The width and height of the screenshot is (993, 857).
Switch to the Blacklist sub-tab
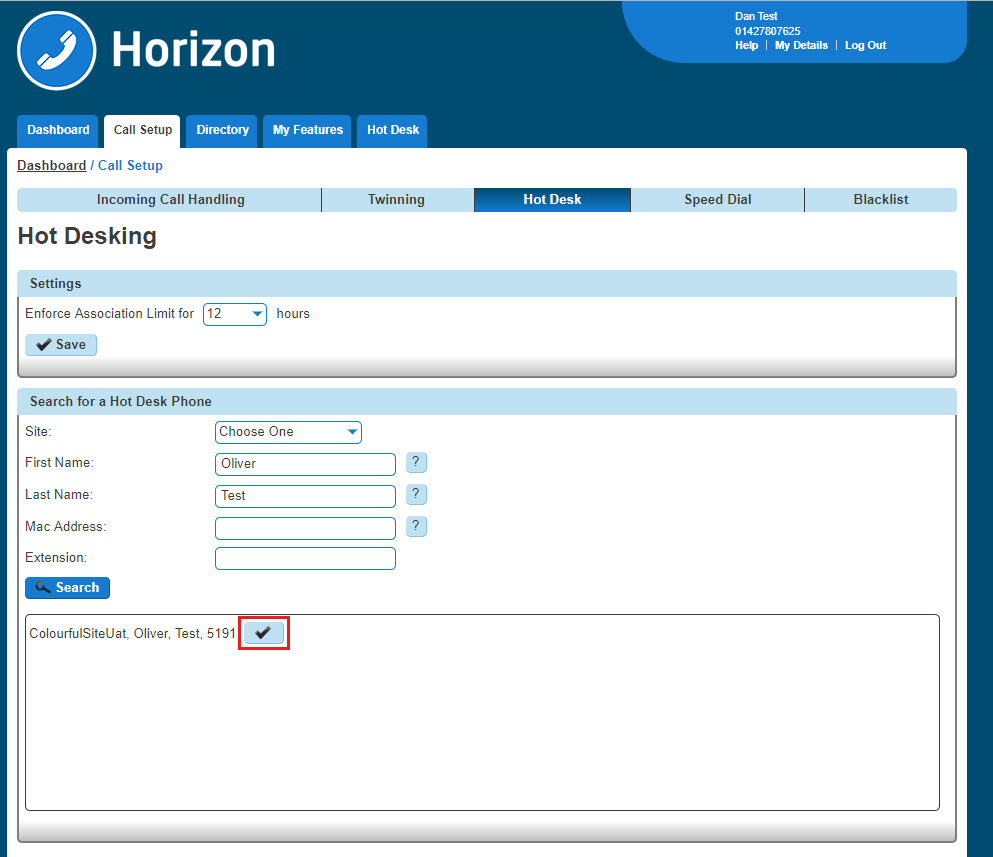point(881,200)
